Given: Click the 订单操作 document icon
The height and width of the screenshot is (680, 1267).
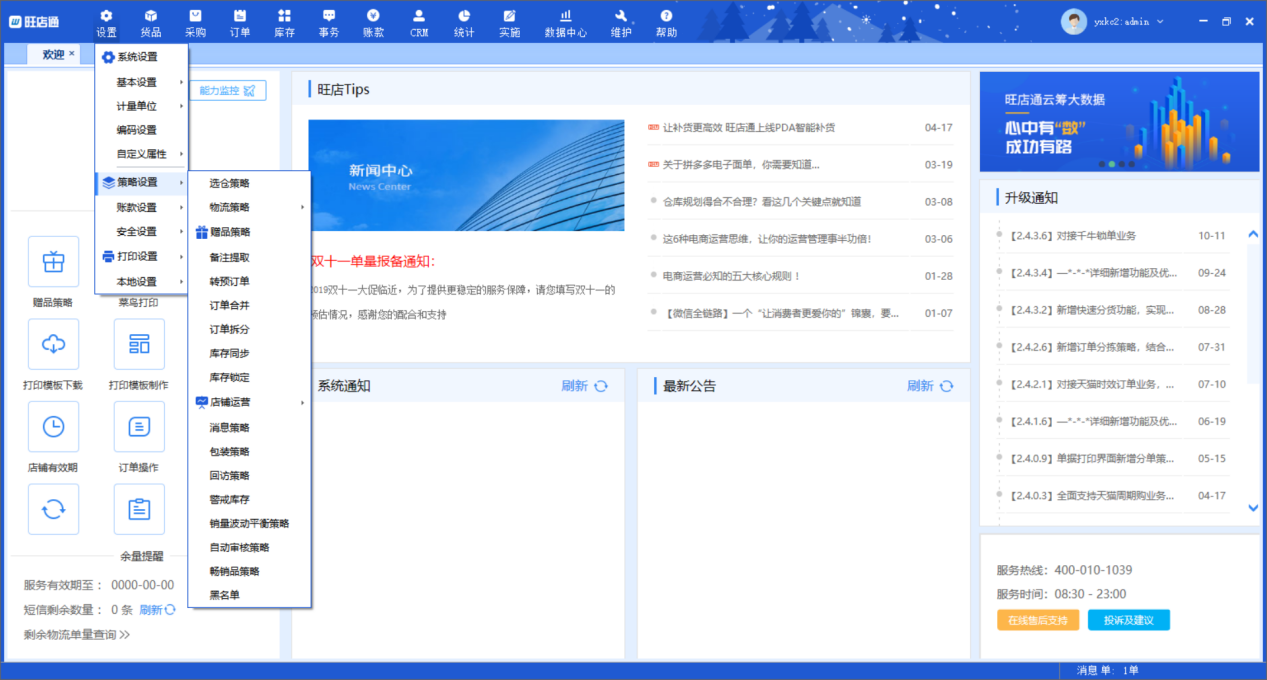Looking at the screenshot, I should click(x=139, y=427).
